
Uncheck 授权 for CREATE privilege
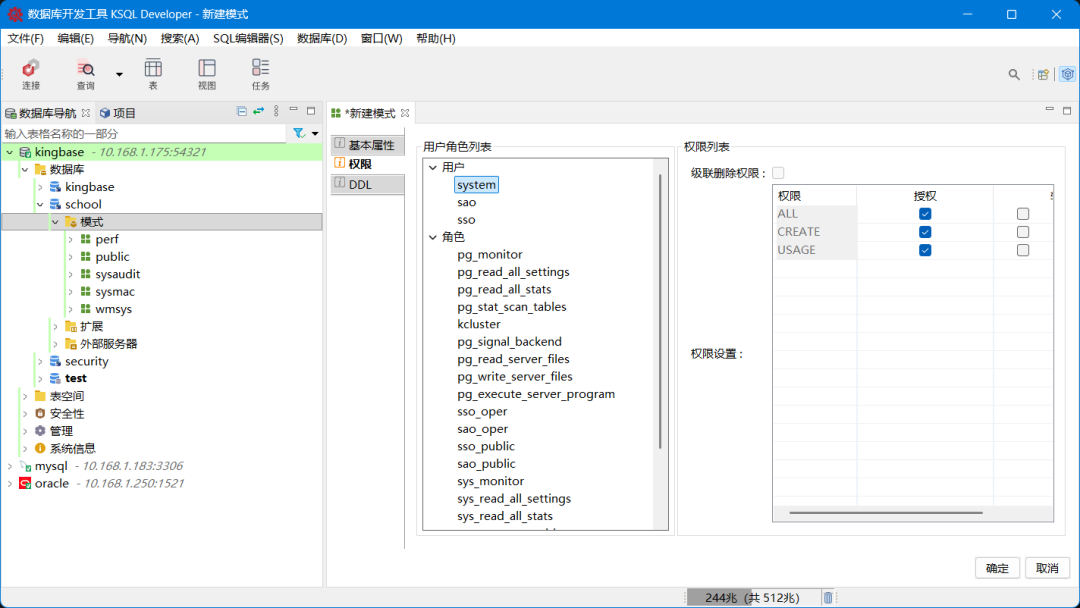pyautogui.click(x=925, y=232)
